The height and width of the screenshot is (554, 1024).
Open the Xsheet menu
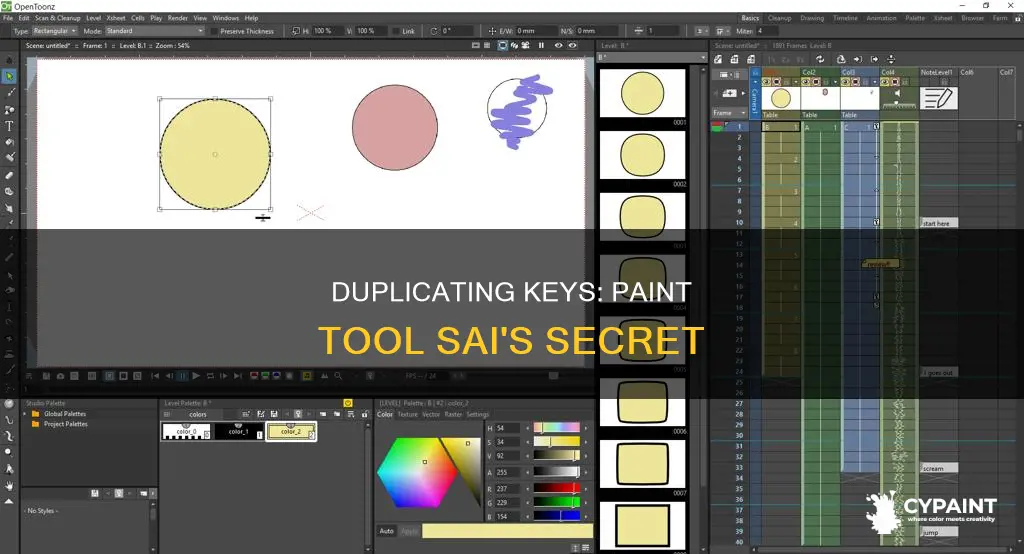click(116, 18)
